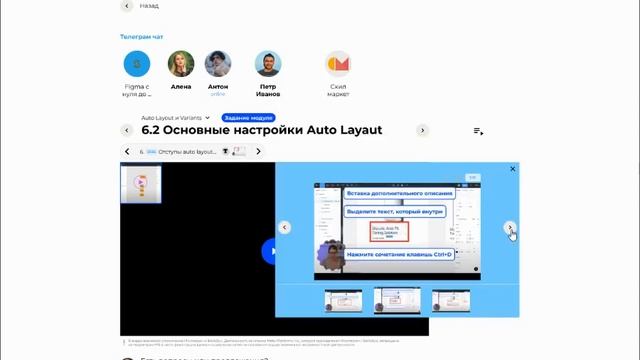Open the Figma с нуля chat avatar
This screenshot has width=640, height=360.
137,64
